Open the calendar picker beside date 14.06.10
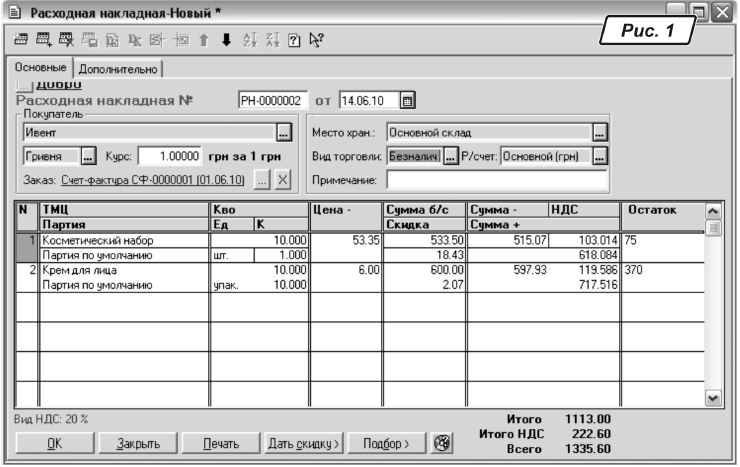Viewport: 740px width, 467px height. click(x=407, y=100)
